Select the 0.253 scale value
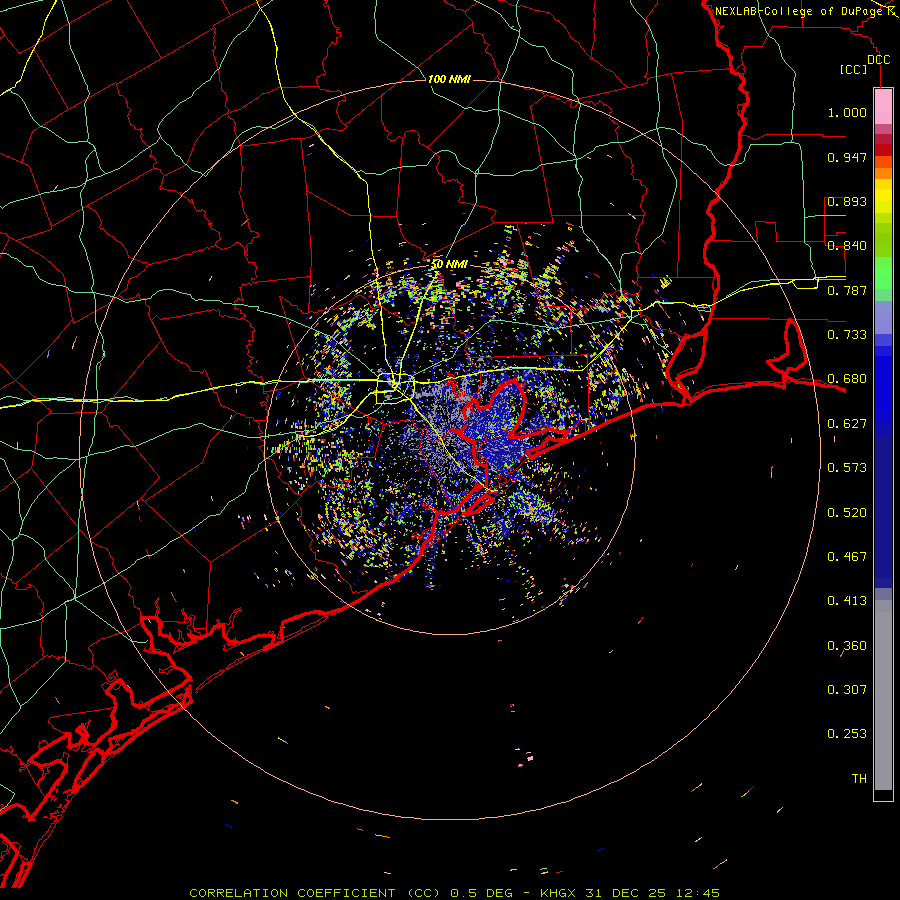This screenshot has width=900, height=900. 847,734
